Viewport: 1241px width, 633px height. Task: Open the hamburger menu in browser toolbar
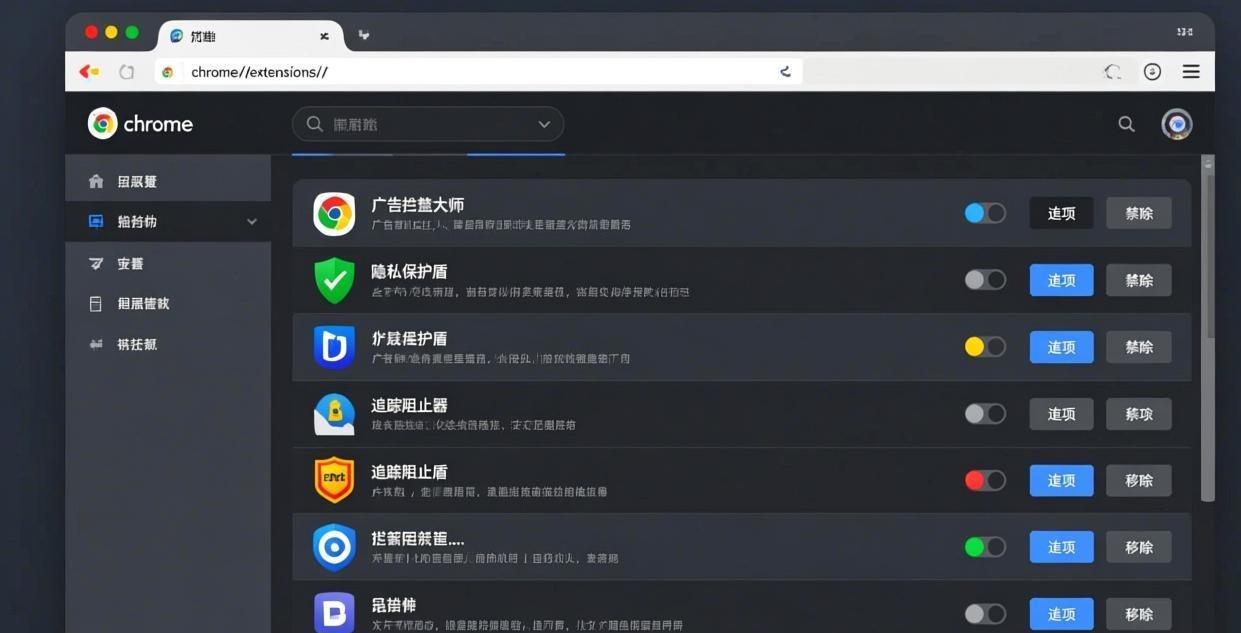(x=1191, y=72)
